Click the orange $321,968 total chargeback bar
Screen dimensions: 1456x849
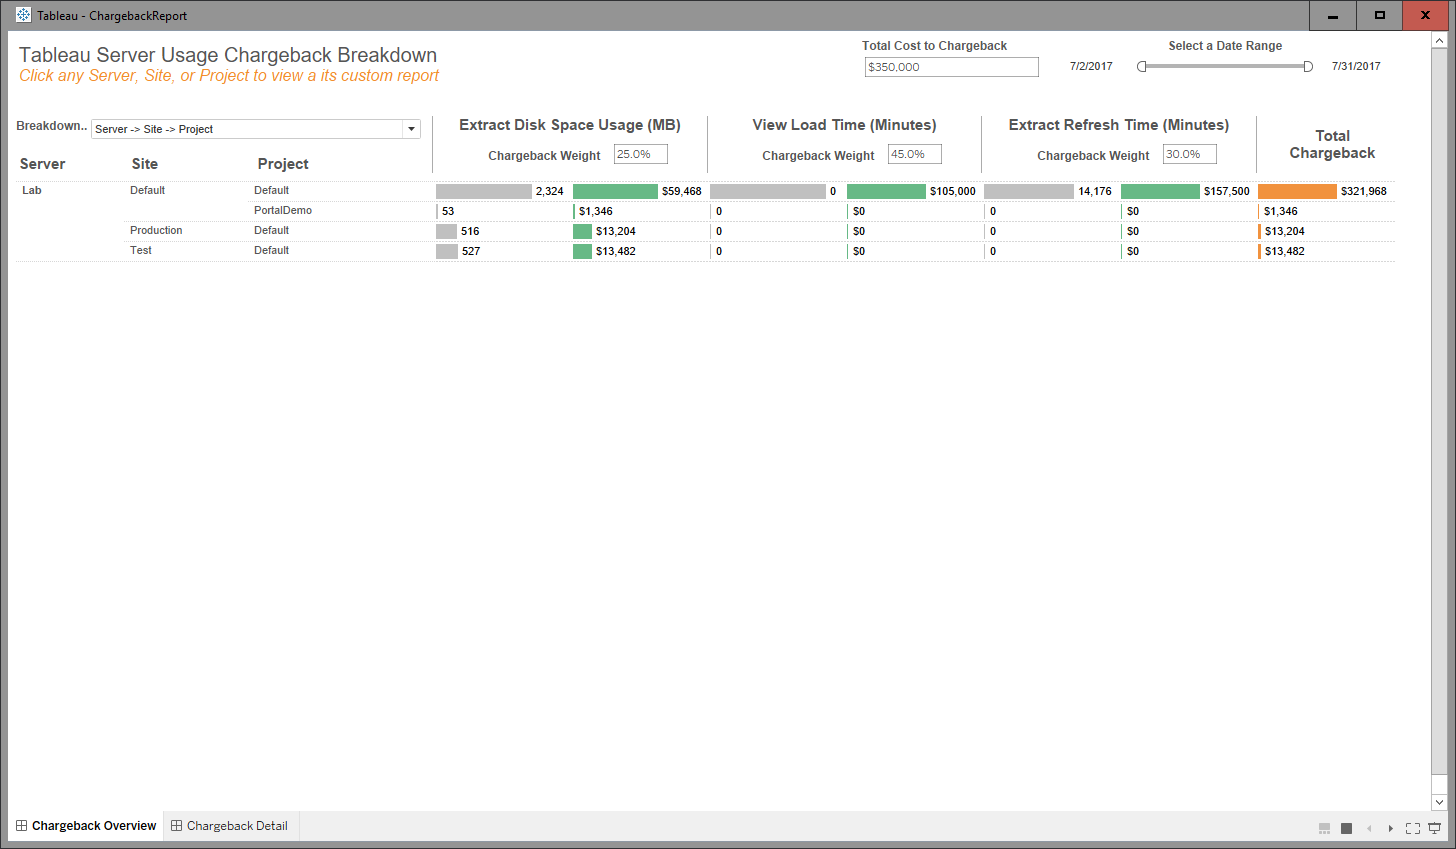tap(1297, 191)
